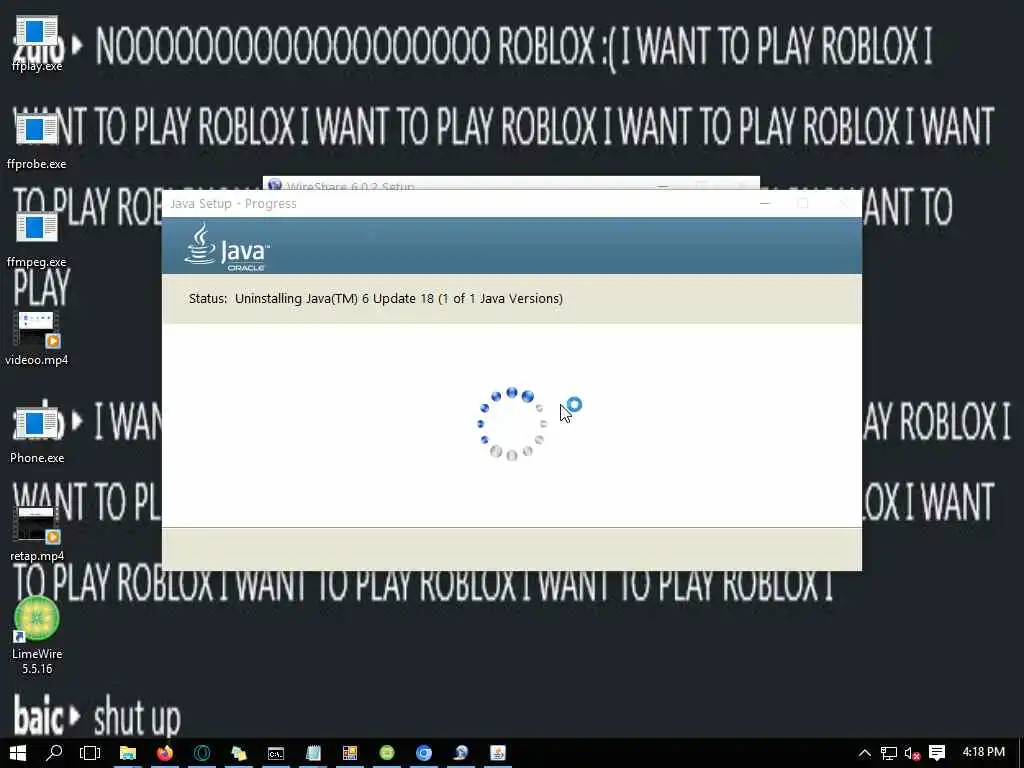The height and width of the screenshot is (768, 1024).
Task: Open the ffplay.exe desktop icon
Action: [x=37, y=43]
